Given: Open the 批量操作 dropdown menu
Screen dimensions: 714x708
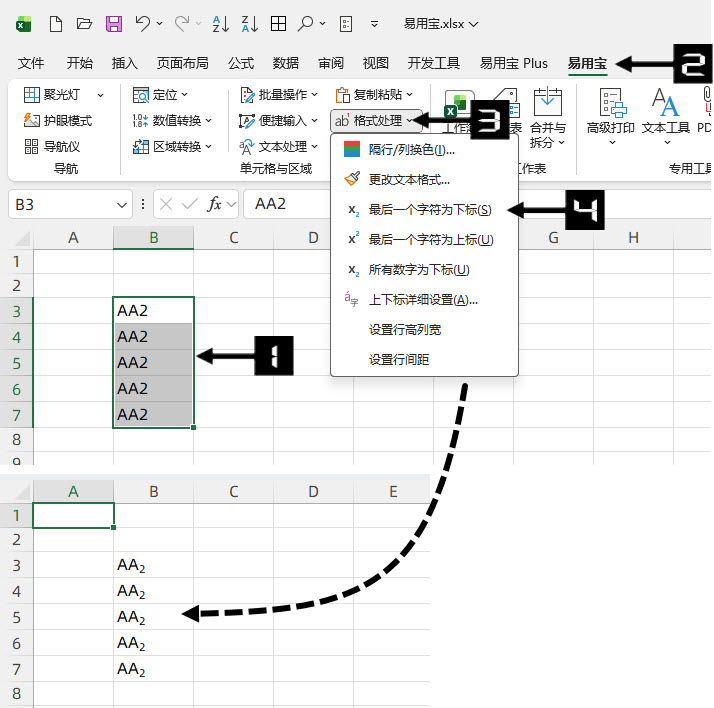Looking at the screenshot, I should (279, 94).
